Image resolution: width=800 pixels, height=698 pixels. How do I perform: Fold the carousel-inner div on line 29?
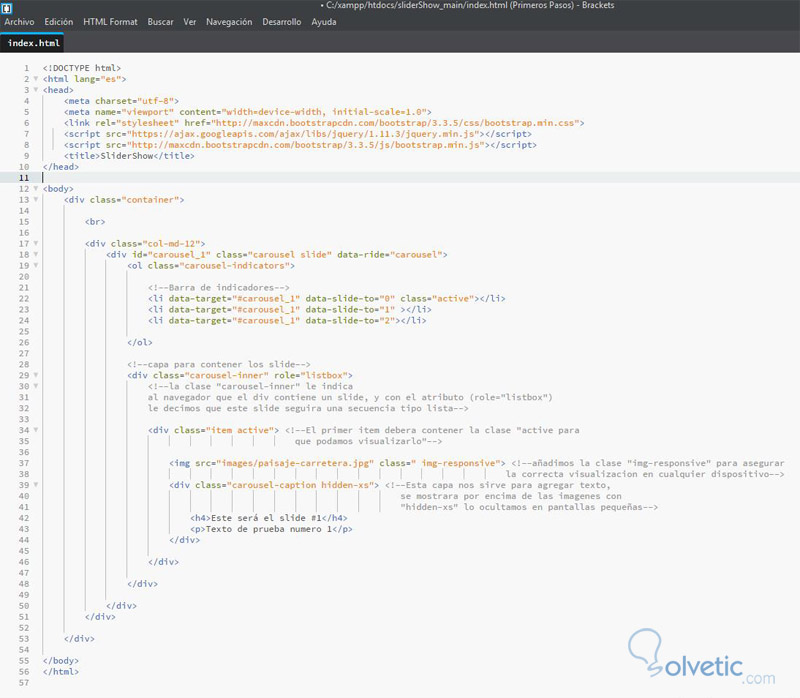pyautogui.click(x=34, y=376)
